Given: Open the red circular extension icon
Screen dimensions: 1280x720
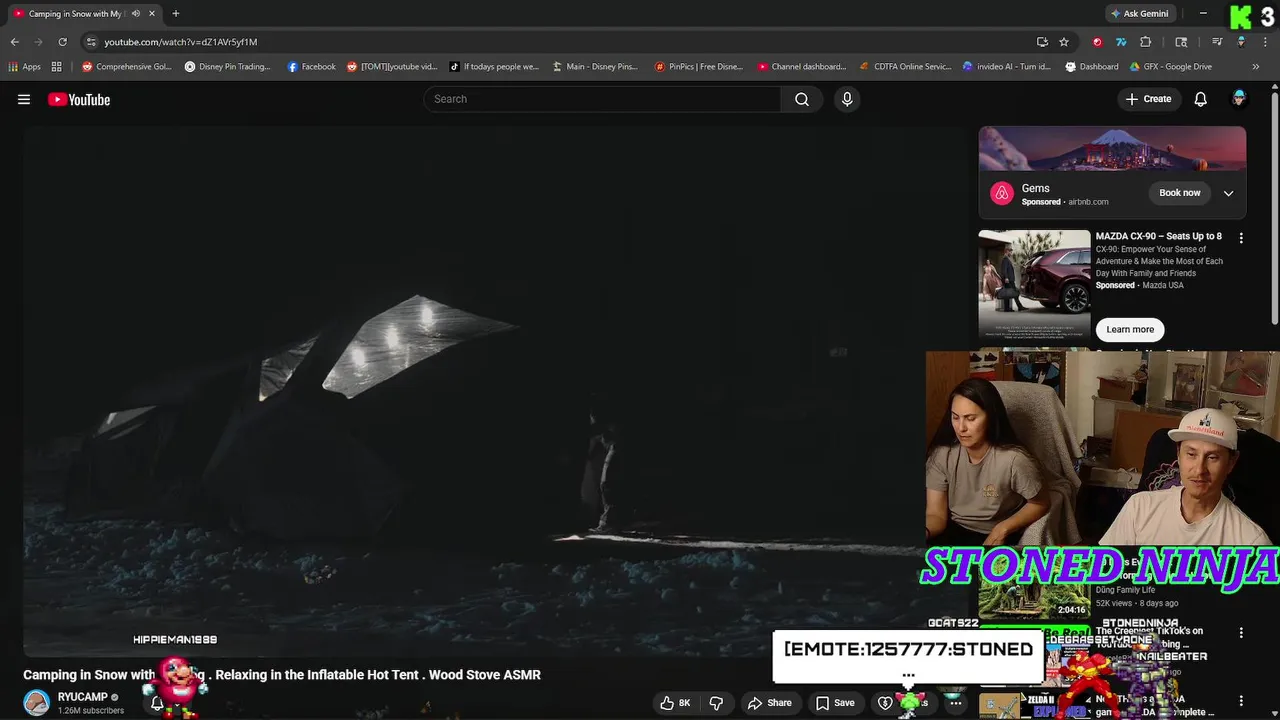Looking at the screenshot, I should (x=1097, y=42).
